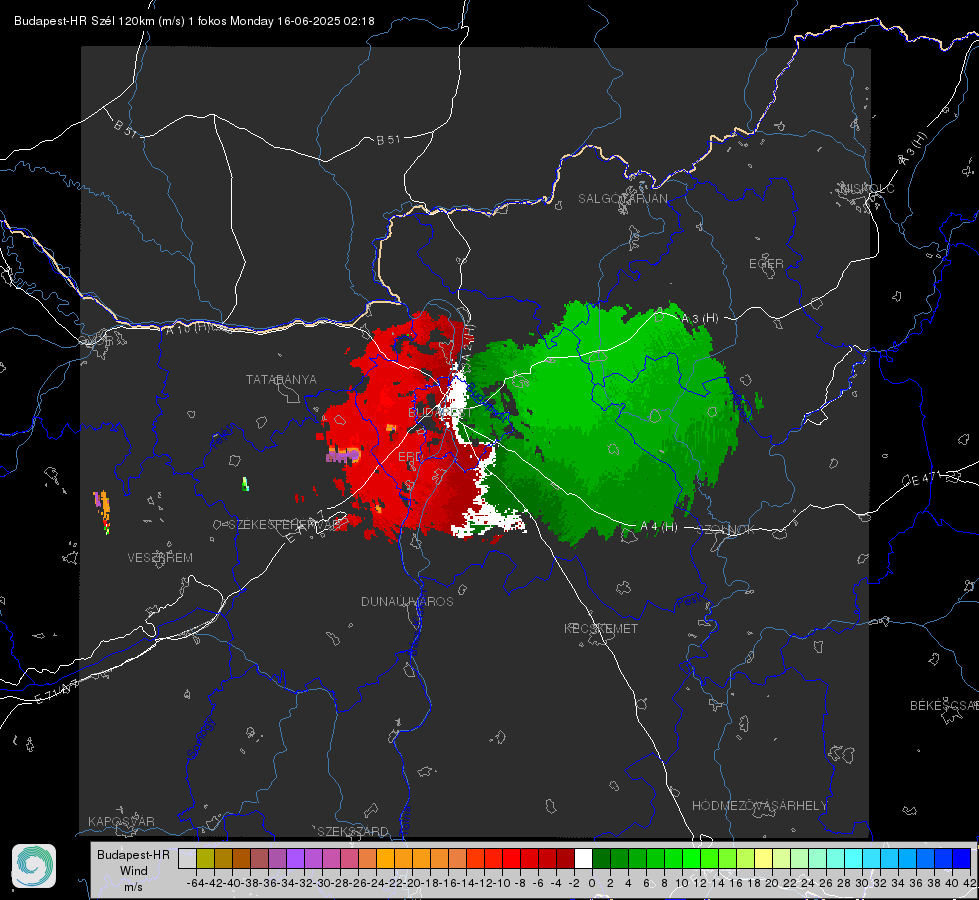Click the A 3 (H) label near Eger
Viewport: 979px width, 900px height.
coord(700,318)
